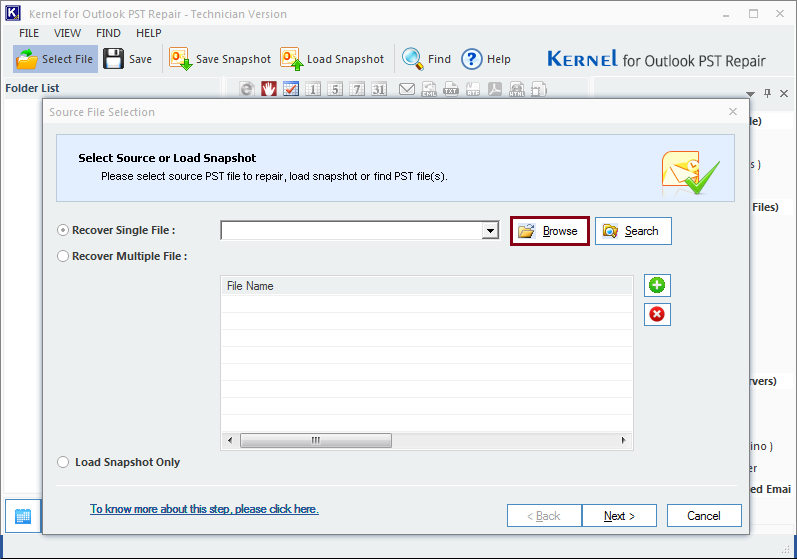Select the 7-day calendar view icon

click(x=357, y=89)
